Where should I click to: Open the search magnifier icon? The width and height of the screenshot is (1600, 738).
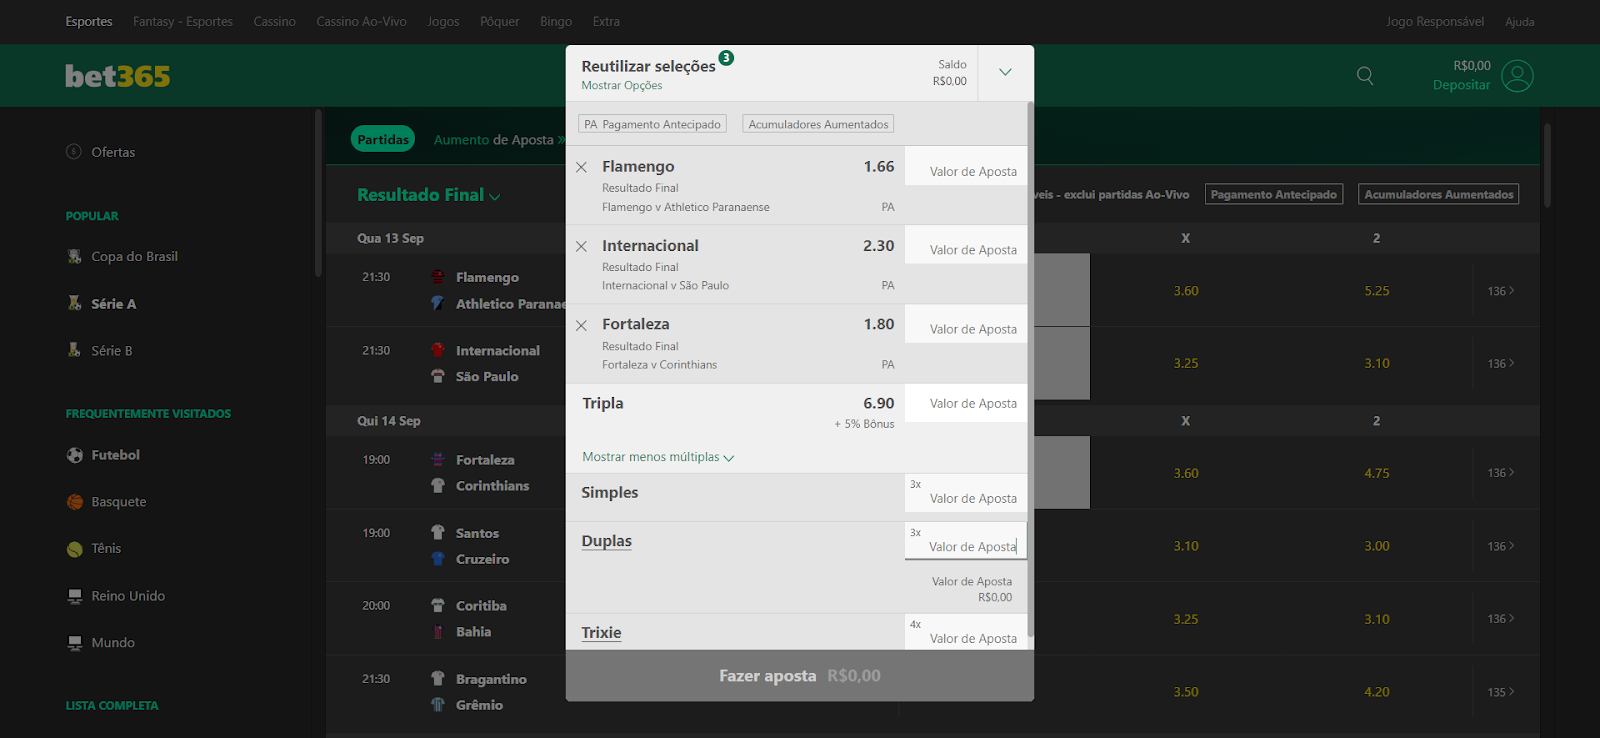coord(1365,75)
